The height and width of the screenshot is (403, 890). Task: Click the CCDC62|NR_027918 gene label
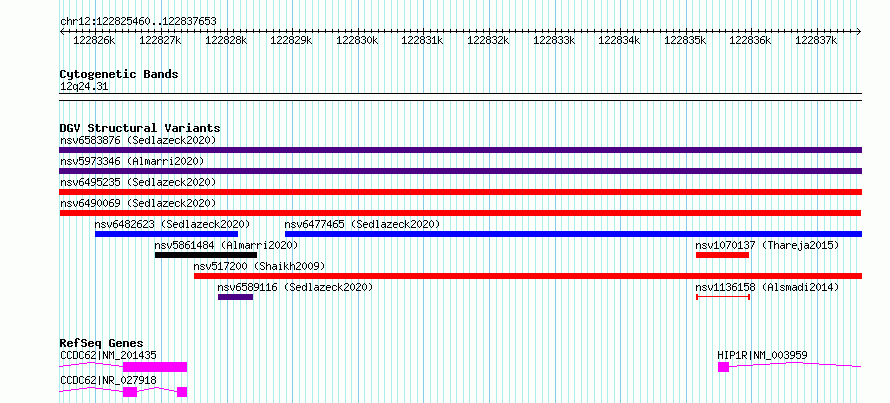click(x=108, y=380)
